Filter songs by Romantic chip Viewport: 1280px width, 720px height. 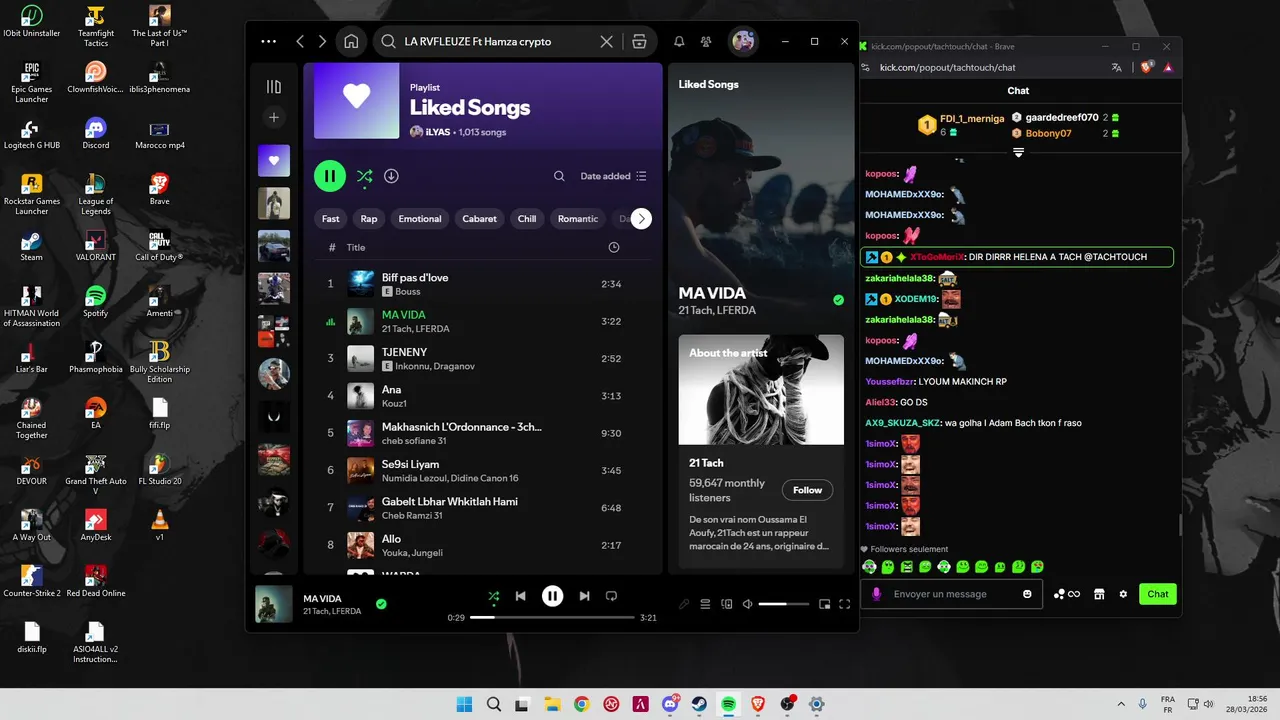[578, 219]
